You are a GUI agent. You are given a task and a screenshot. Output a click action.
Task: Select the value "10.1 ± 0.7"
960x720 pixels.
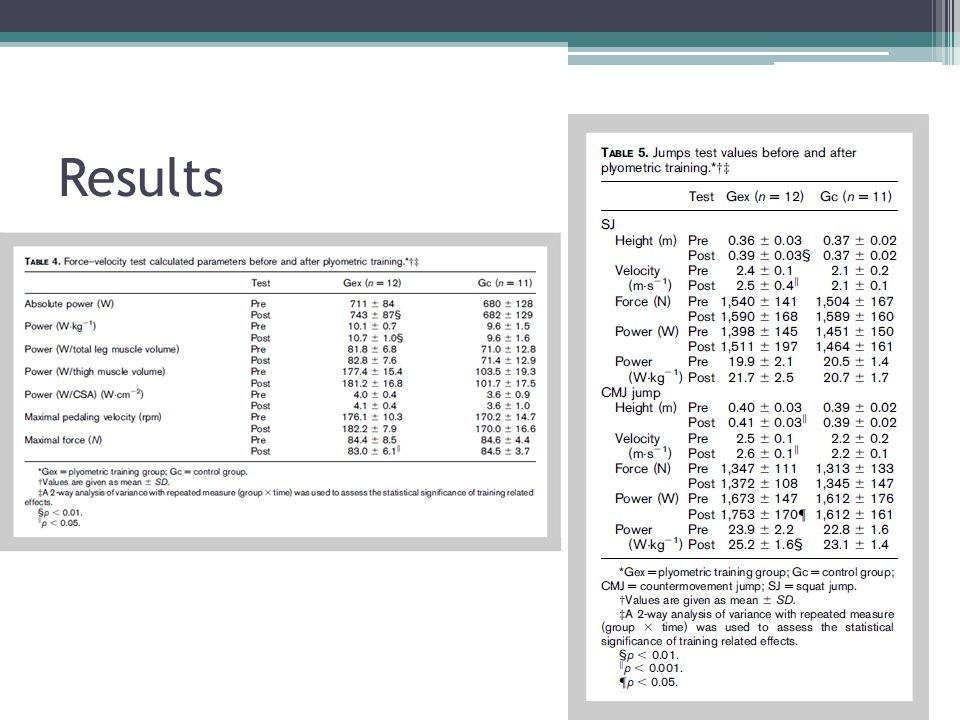(372, 326)
